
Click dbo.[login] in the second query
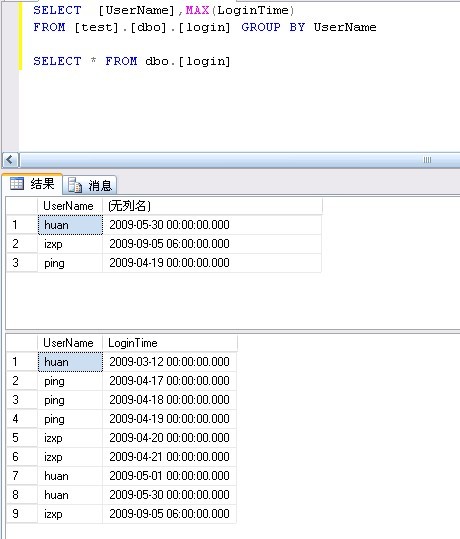[188, 61]
